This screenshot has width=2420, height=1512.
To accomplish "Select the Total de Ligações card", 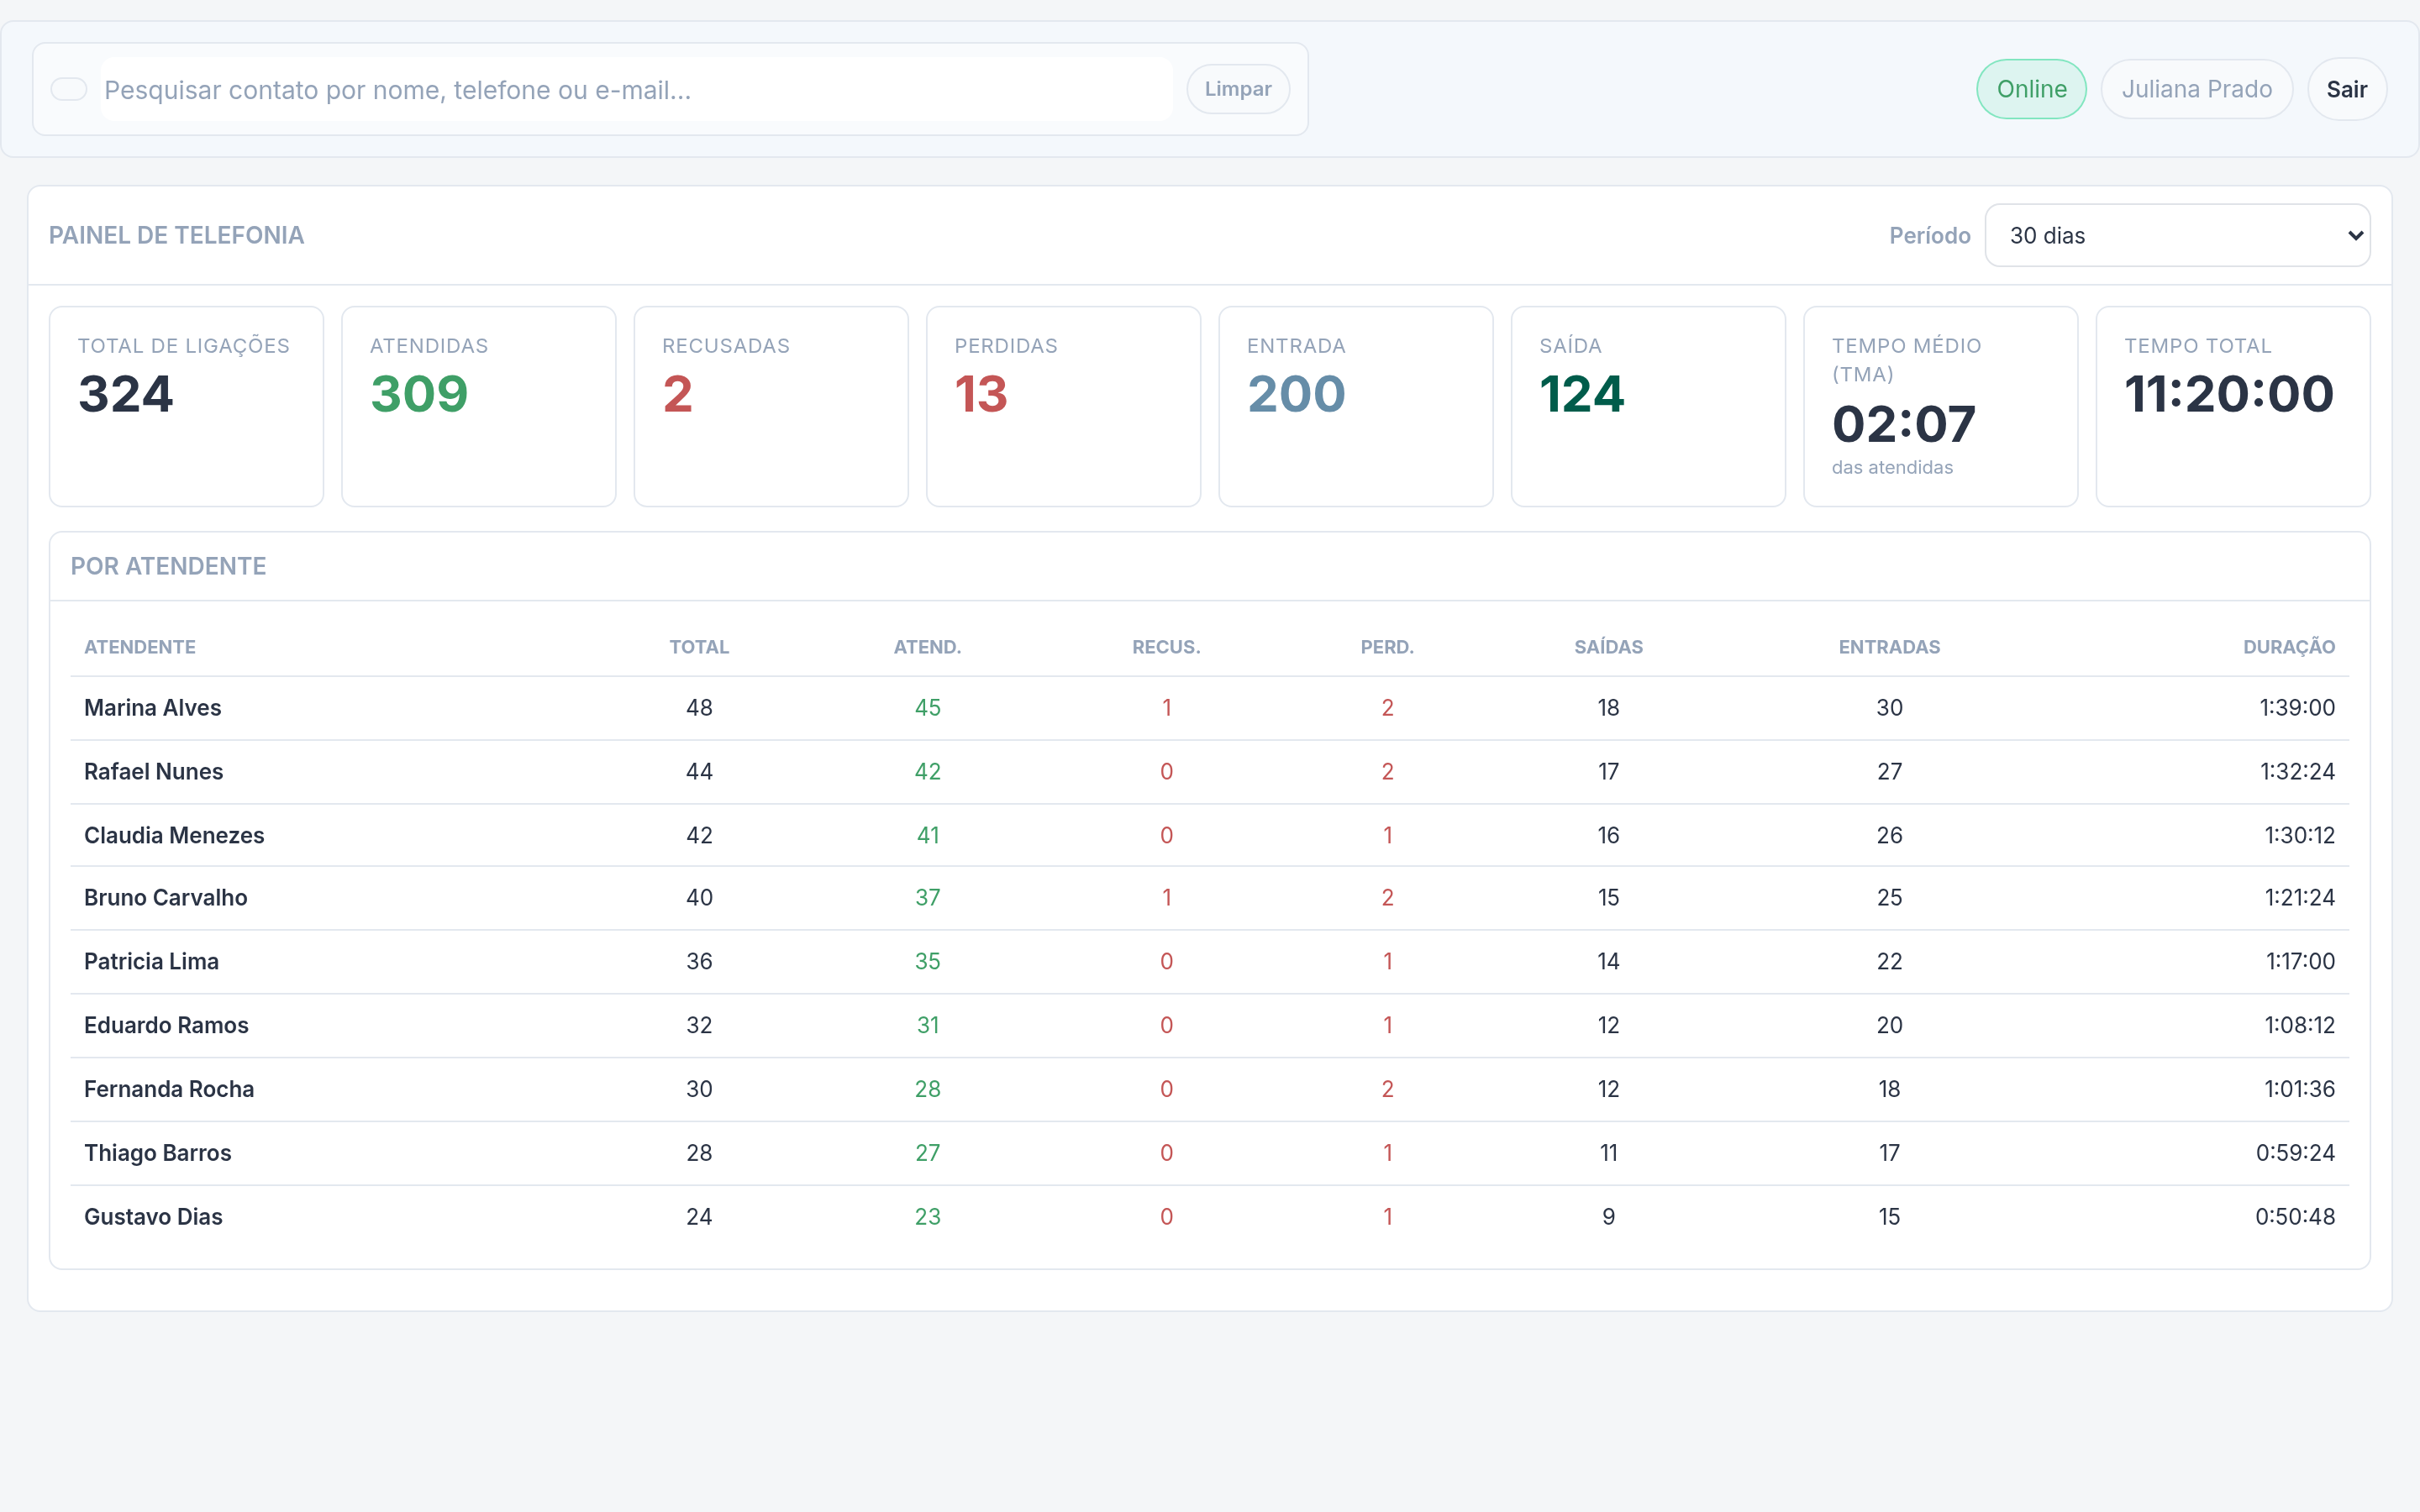I will click(x=186, y=406).
